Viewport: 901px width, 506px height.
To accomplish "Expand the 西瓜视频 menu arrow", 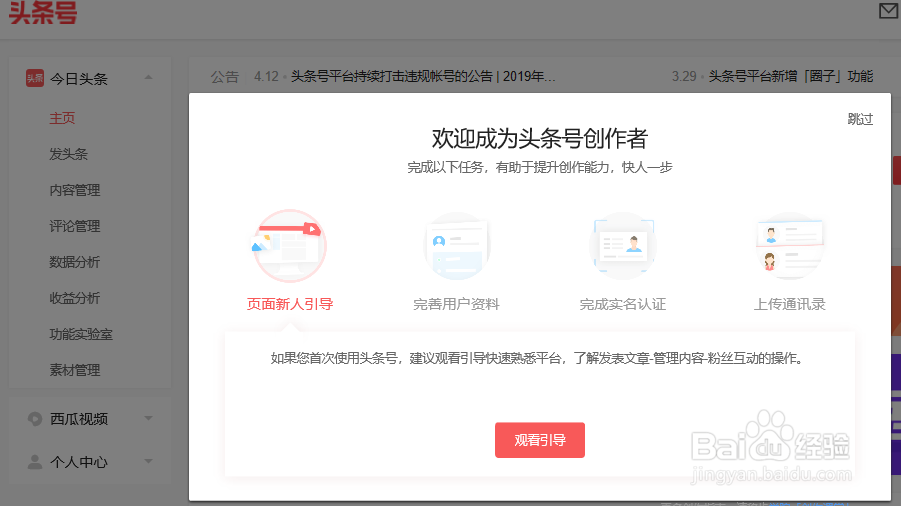I will pyautogui.click(x=149, y=419).
